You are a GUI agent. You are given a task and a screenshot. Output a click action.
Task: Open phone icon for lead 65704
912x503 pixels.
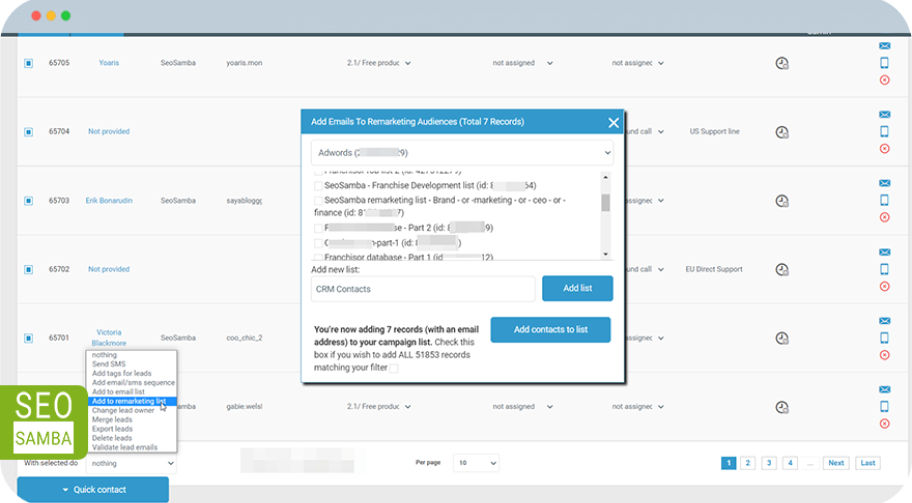coord(884,131)
